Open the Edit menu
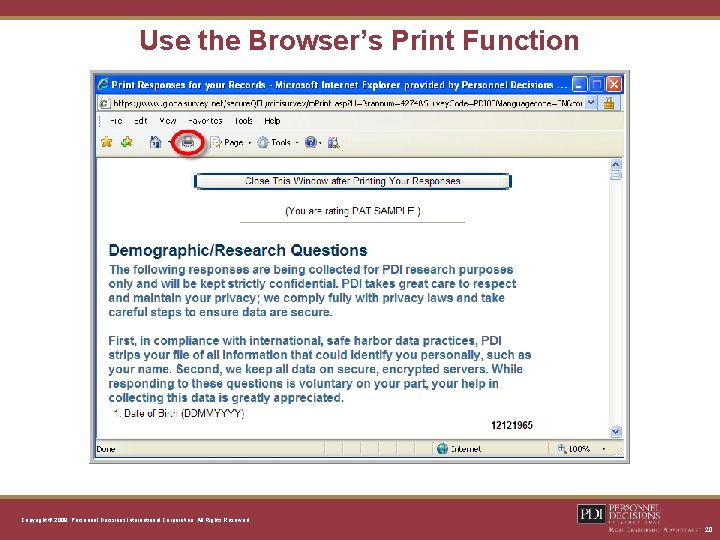Image resolution: width=720 pixels, height=540 pixels. (141, 121)
